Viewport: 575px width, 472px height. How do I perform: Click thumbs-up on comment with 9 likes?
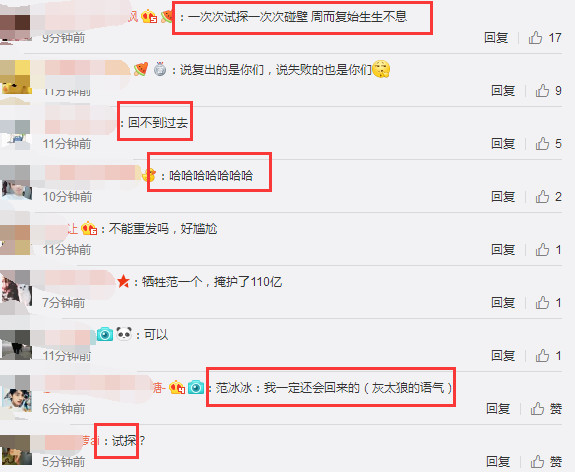coord(542,90)
